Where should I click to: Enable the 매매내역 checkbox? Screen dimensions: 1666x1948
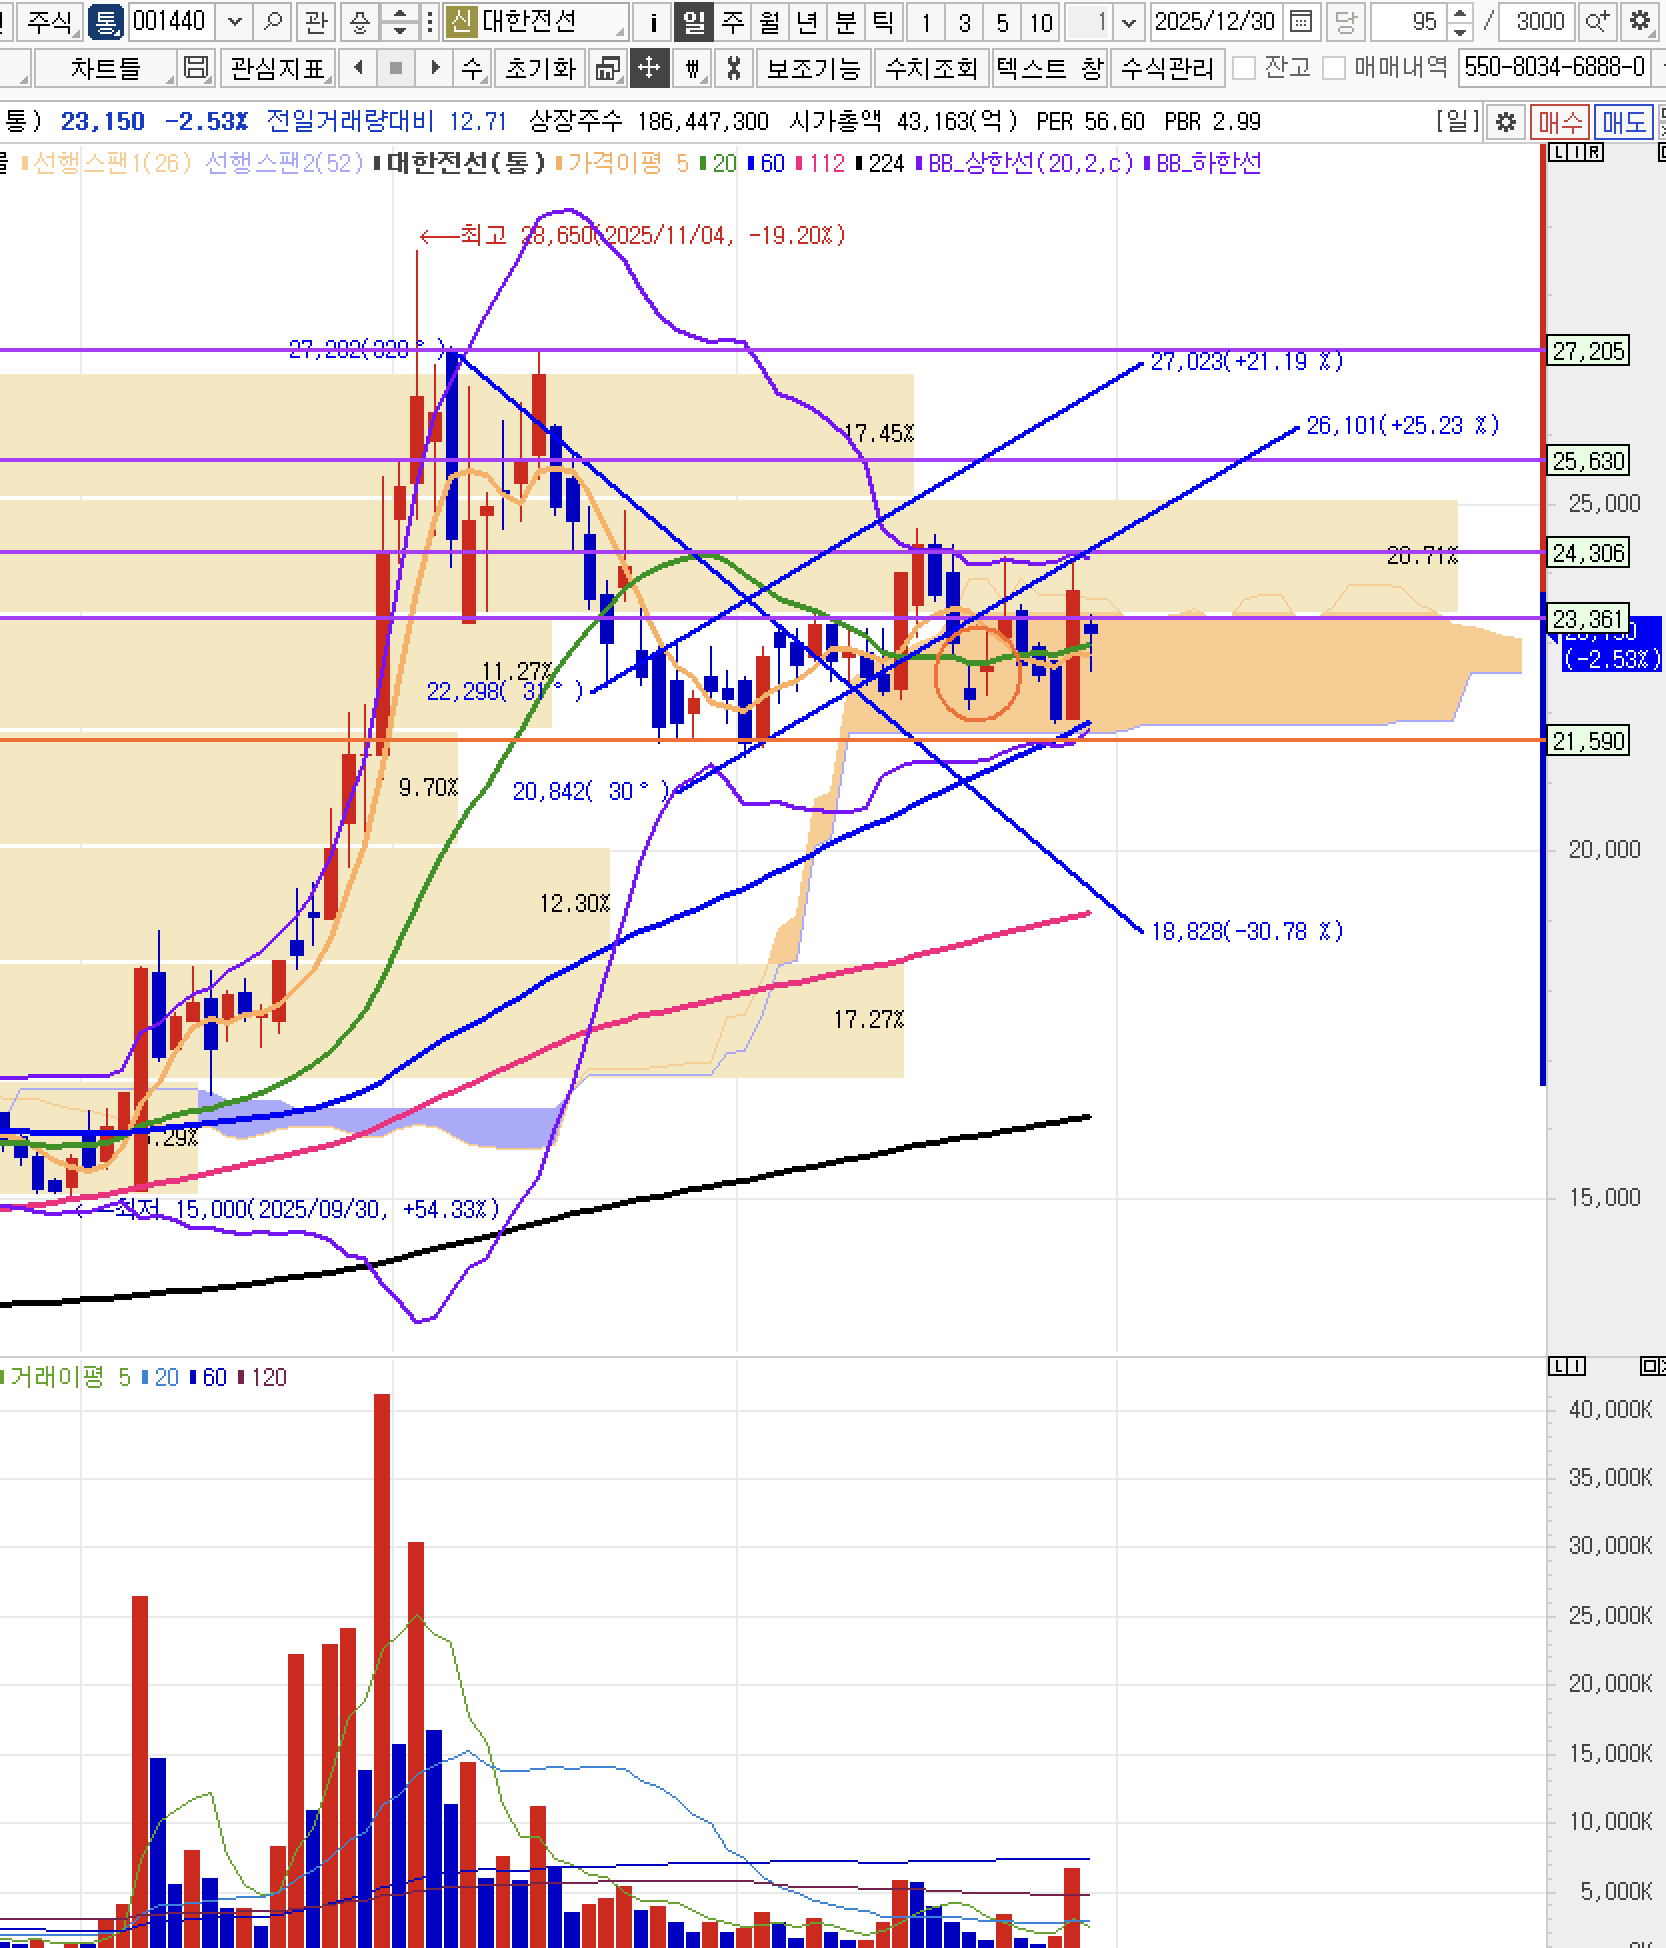coord(1334,68)
